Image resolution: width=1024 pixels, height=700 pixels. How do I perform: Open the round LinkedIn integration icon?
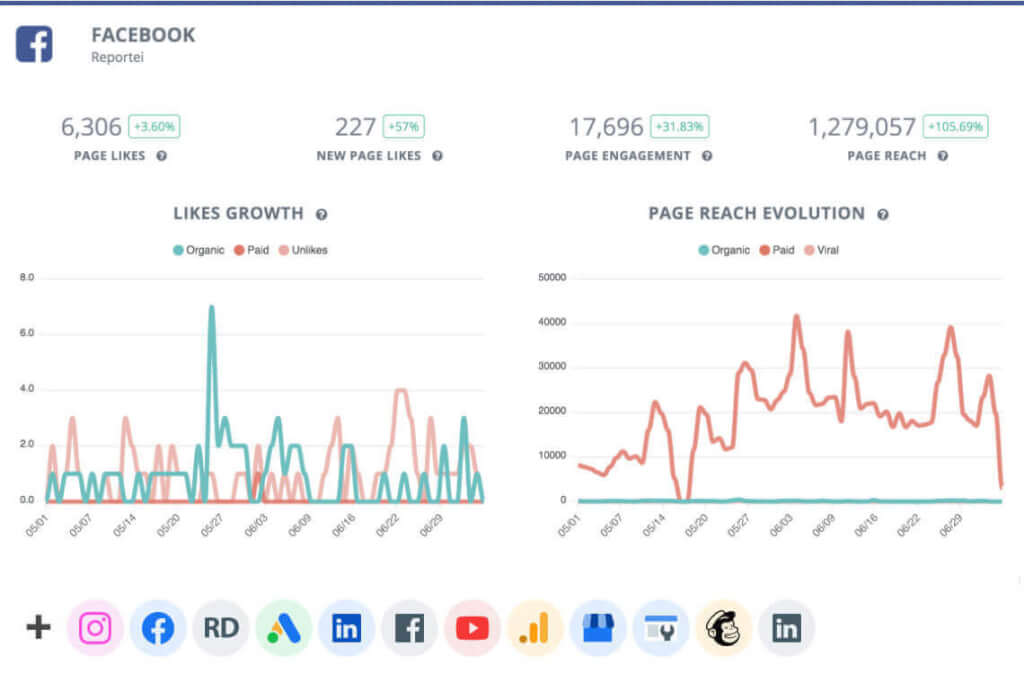pos(346,628)
